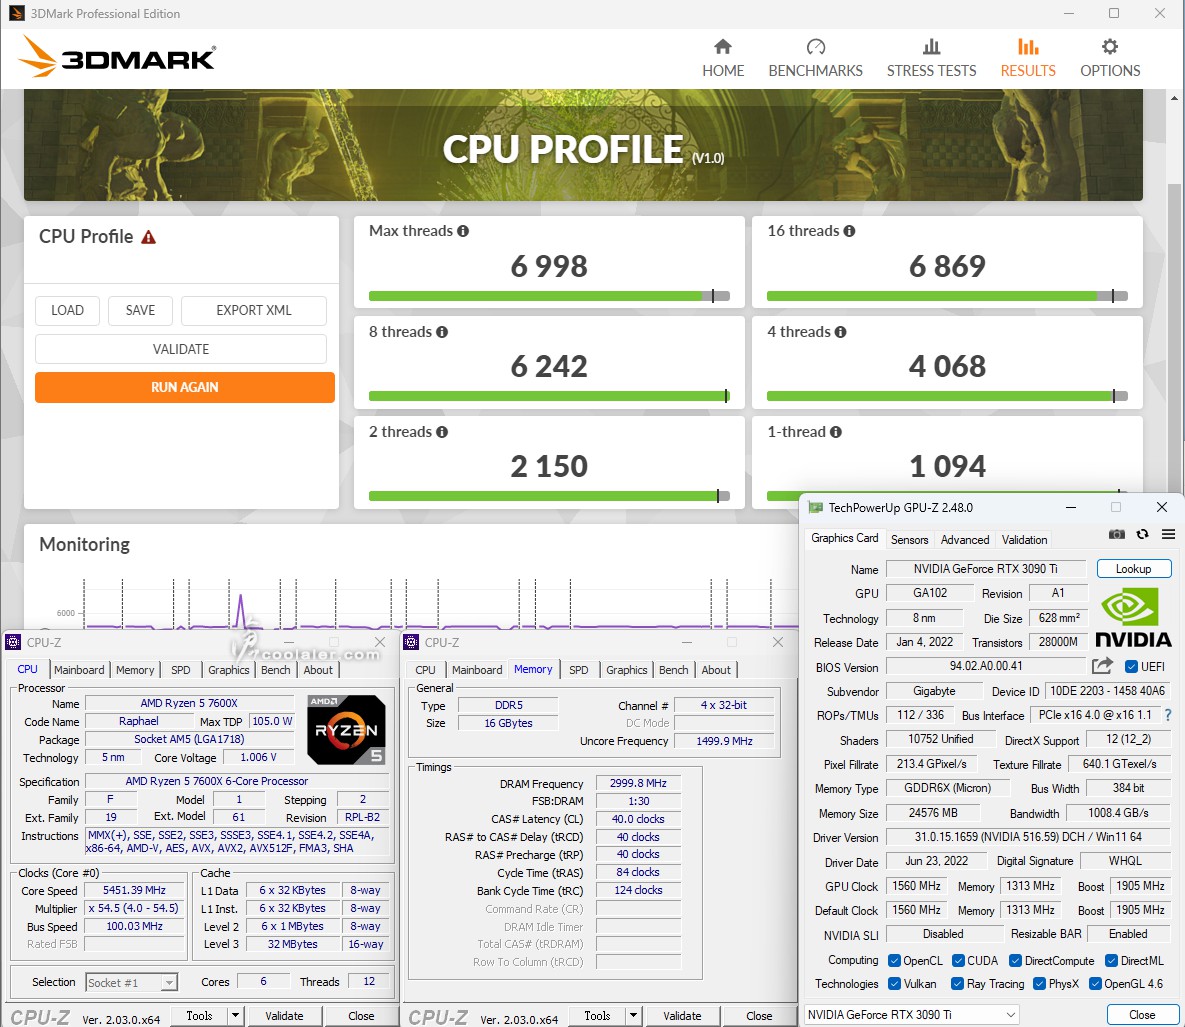Viewport: 1185px width, 1027px height.
Task: Open About tab in CPU-Z processor window
Action: point(318,670)
